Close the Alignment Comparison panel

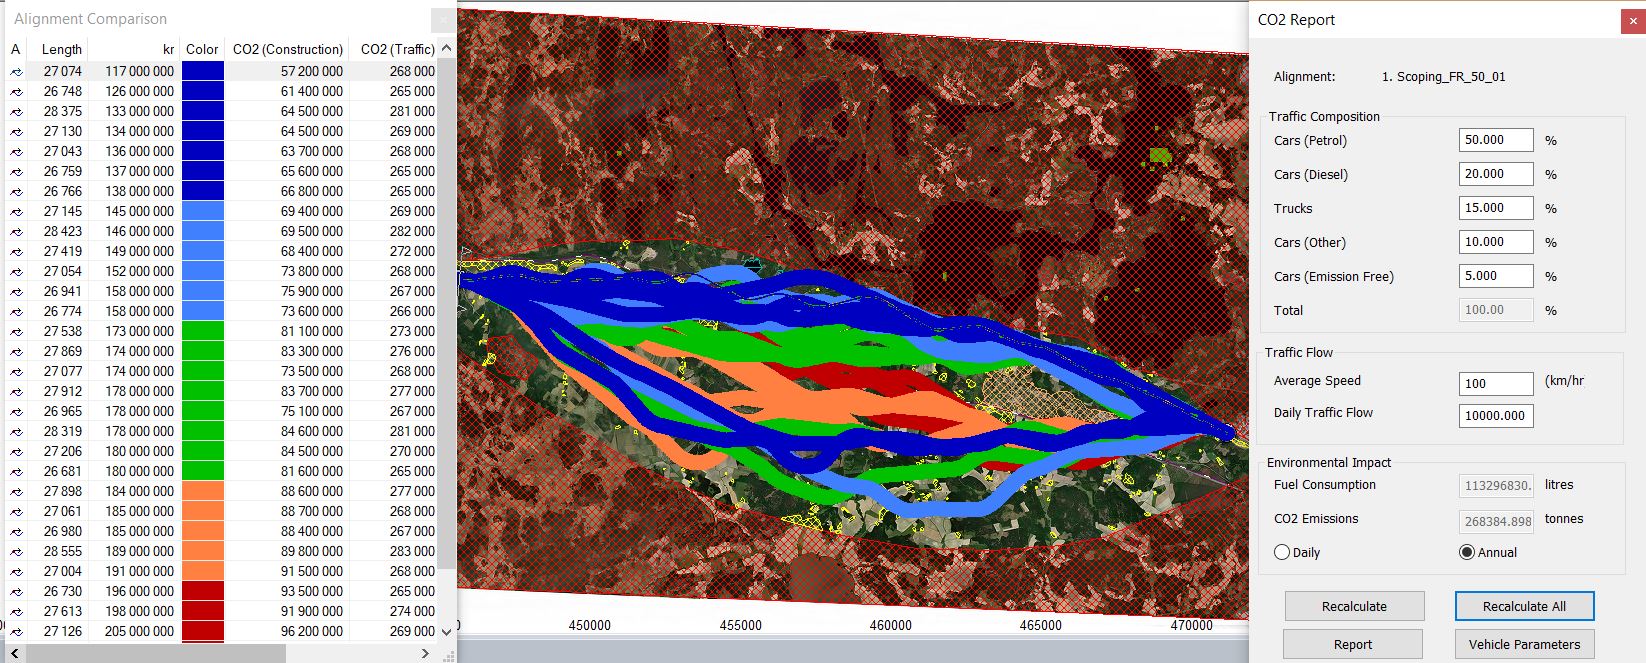443,19
